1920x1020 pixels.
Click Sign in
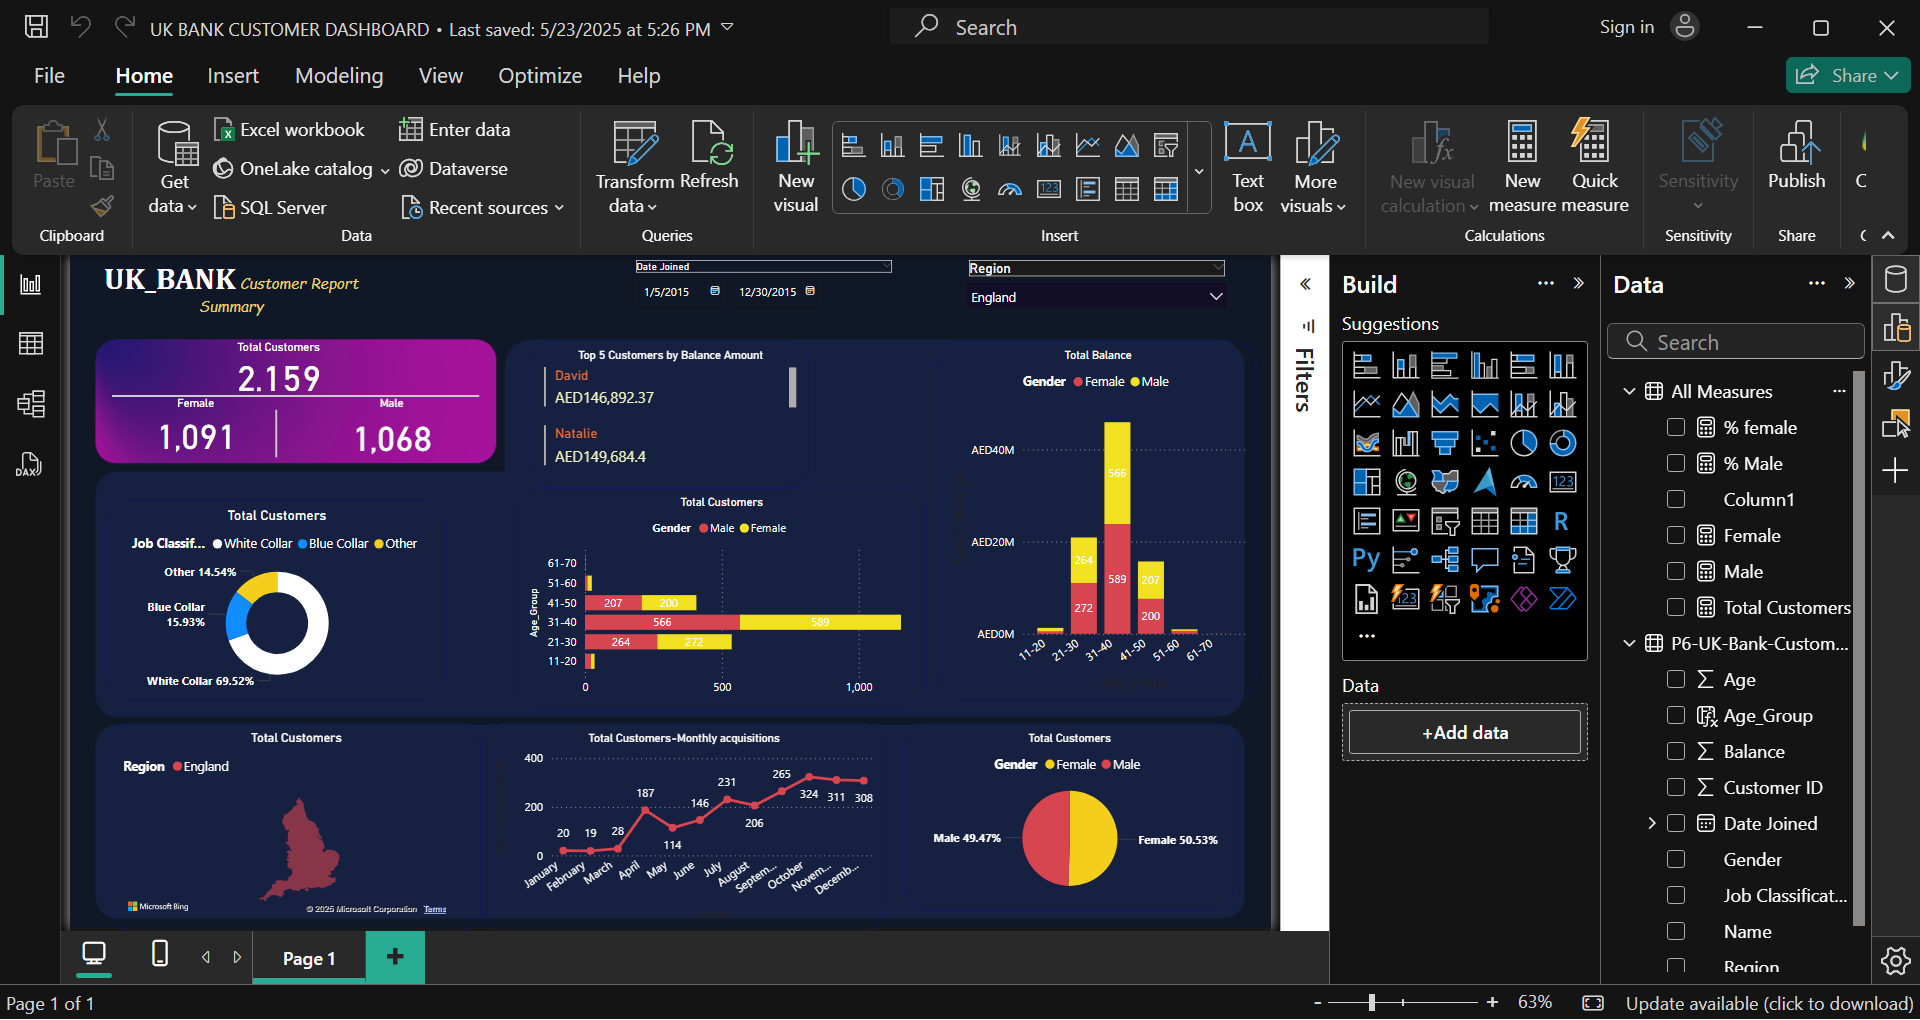[1627, 27]
